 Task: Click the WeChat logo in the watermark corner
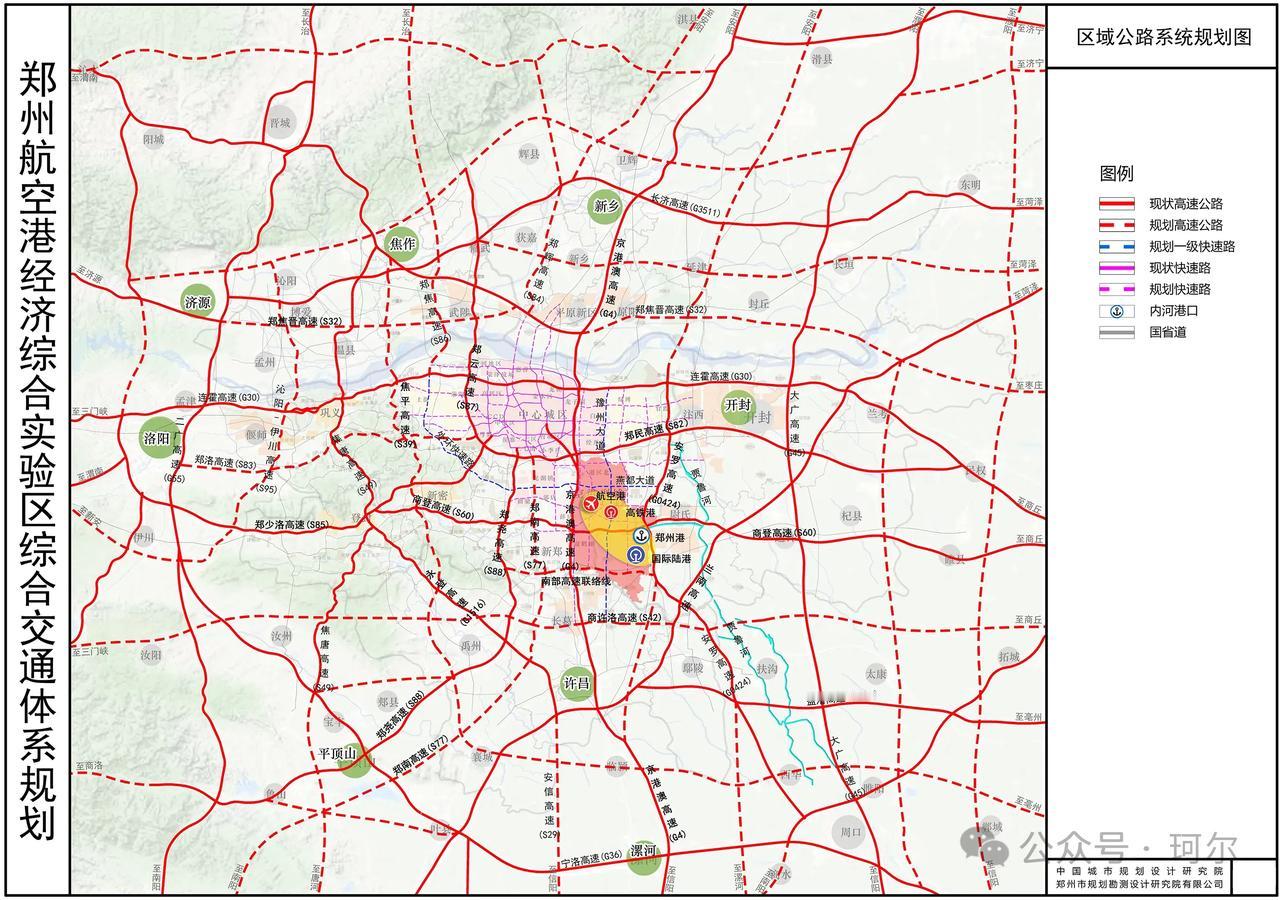click(x=984, y=845)
